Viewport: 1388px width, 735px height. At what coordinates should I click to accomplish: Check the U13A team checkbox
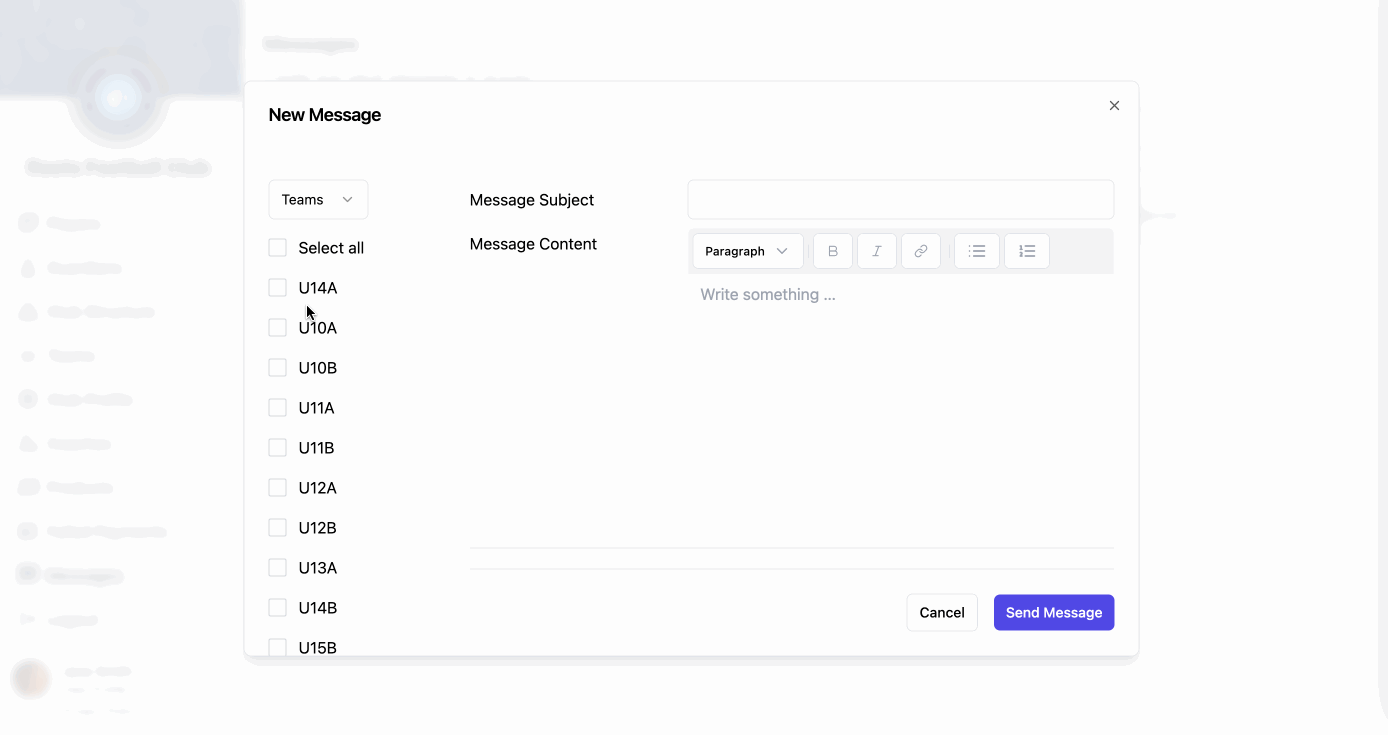[x=278, y=567]
